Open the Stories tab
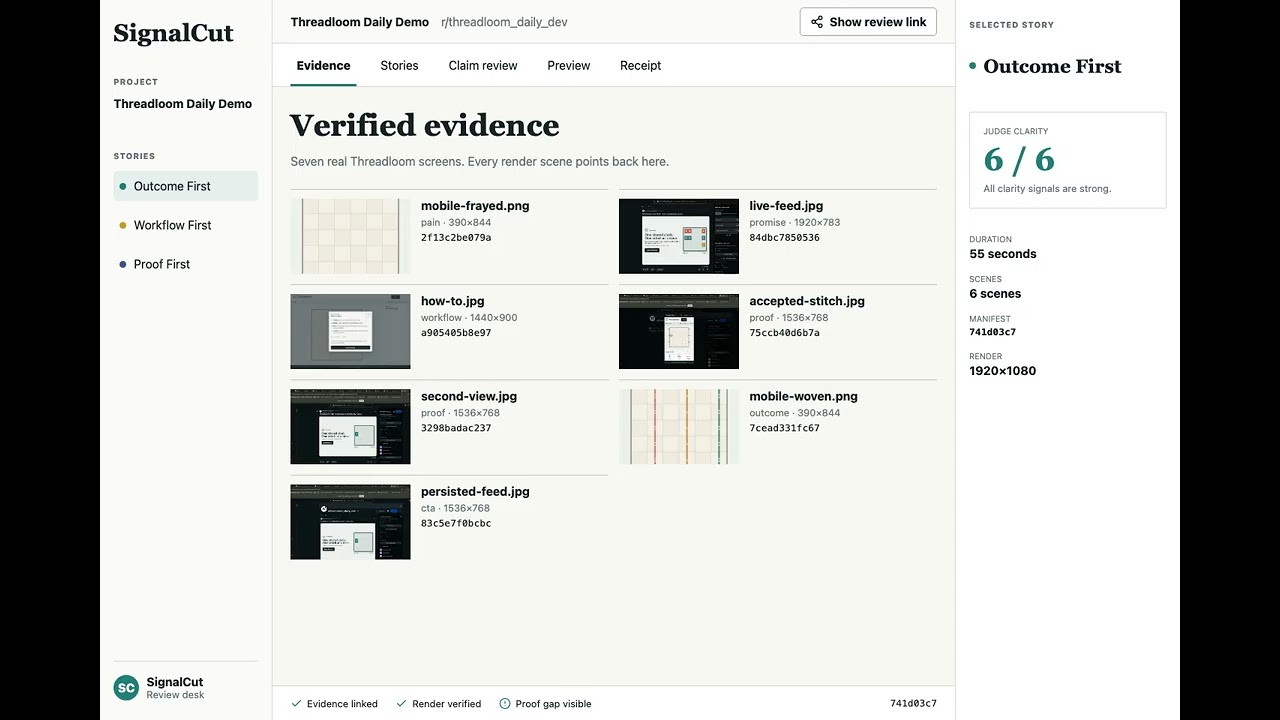 click(399, 65)
